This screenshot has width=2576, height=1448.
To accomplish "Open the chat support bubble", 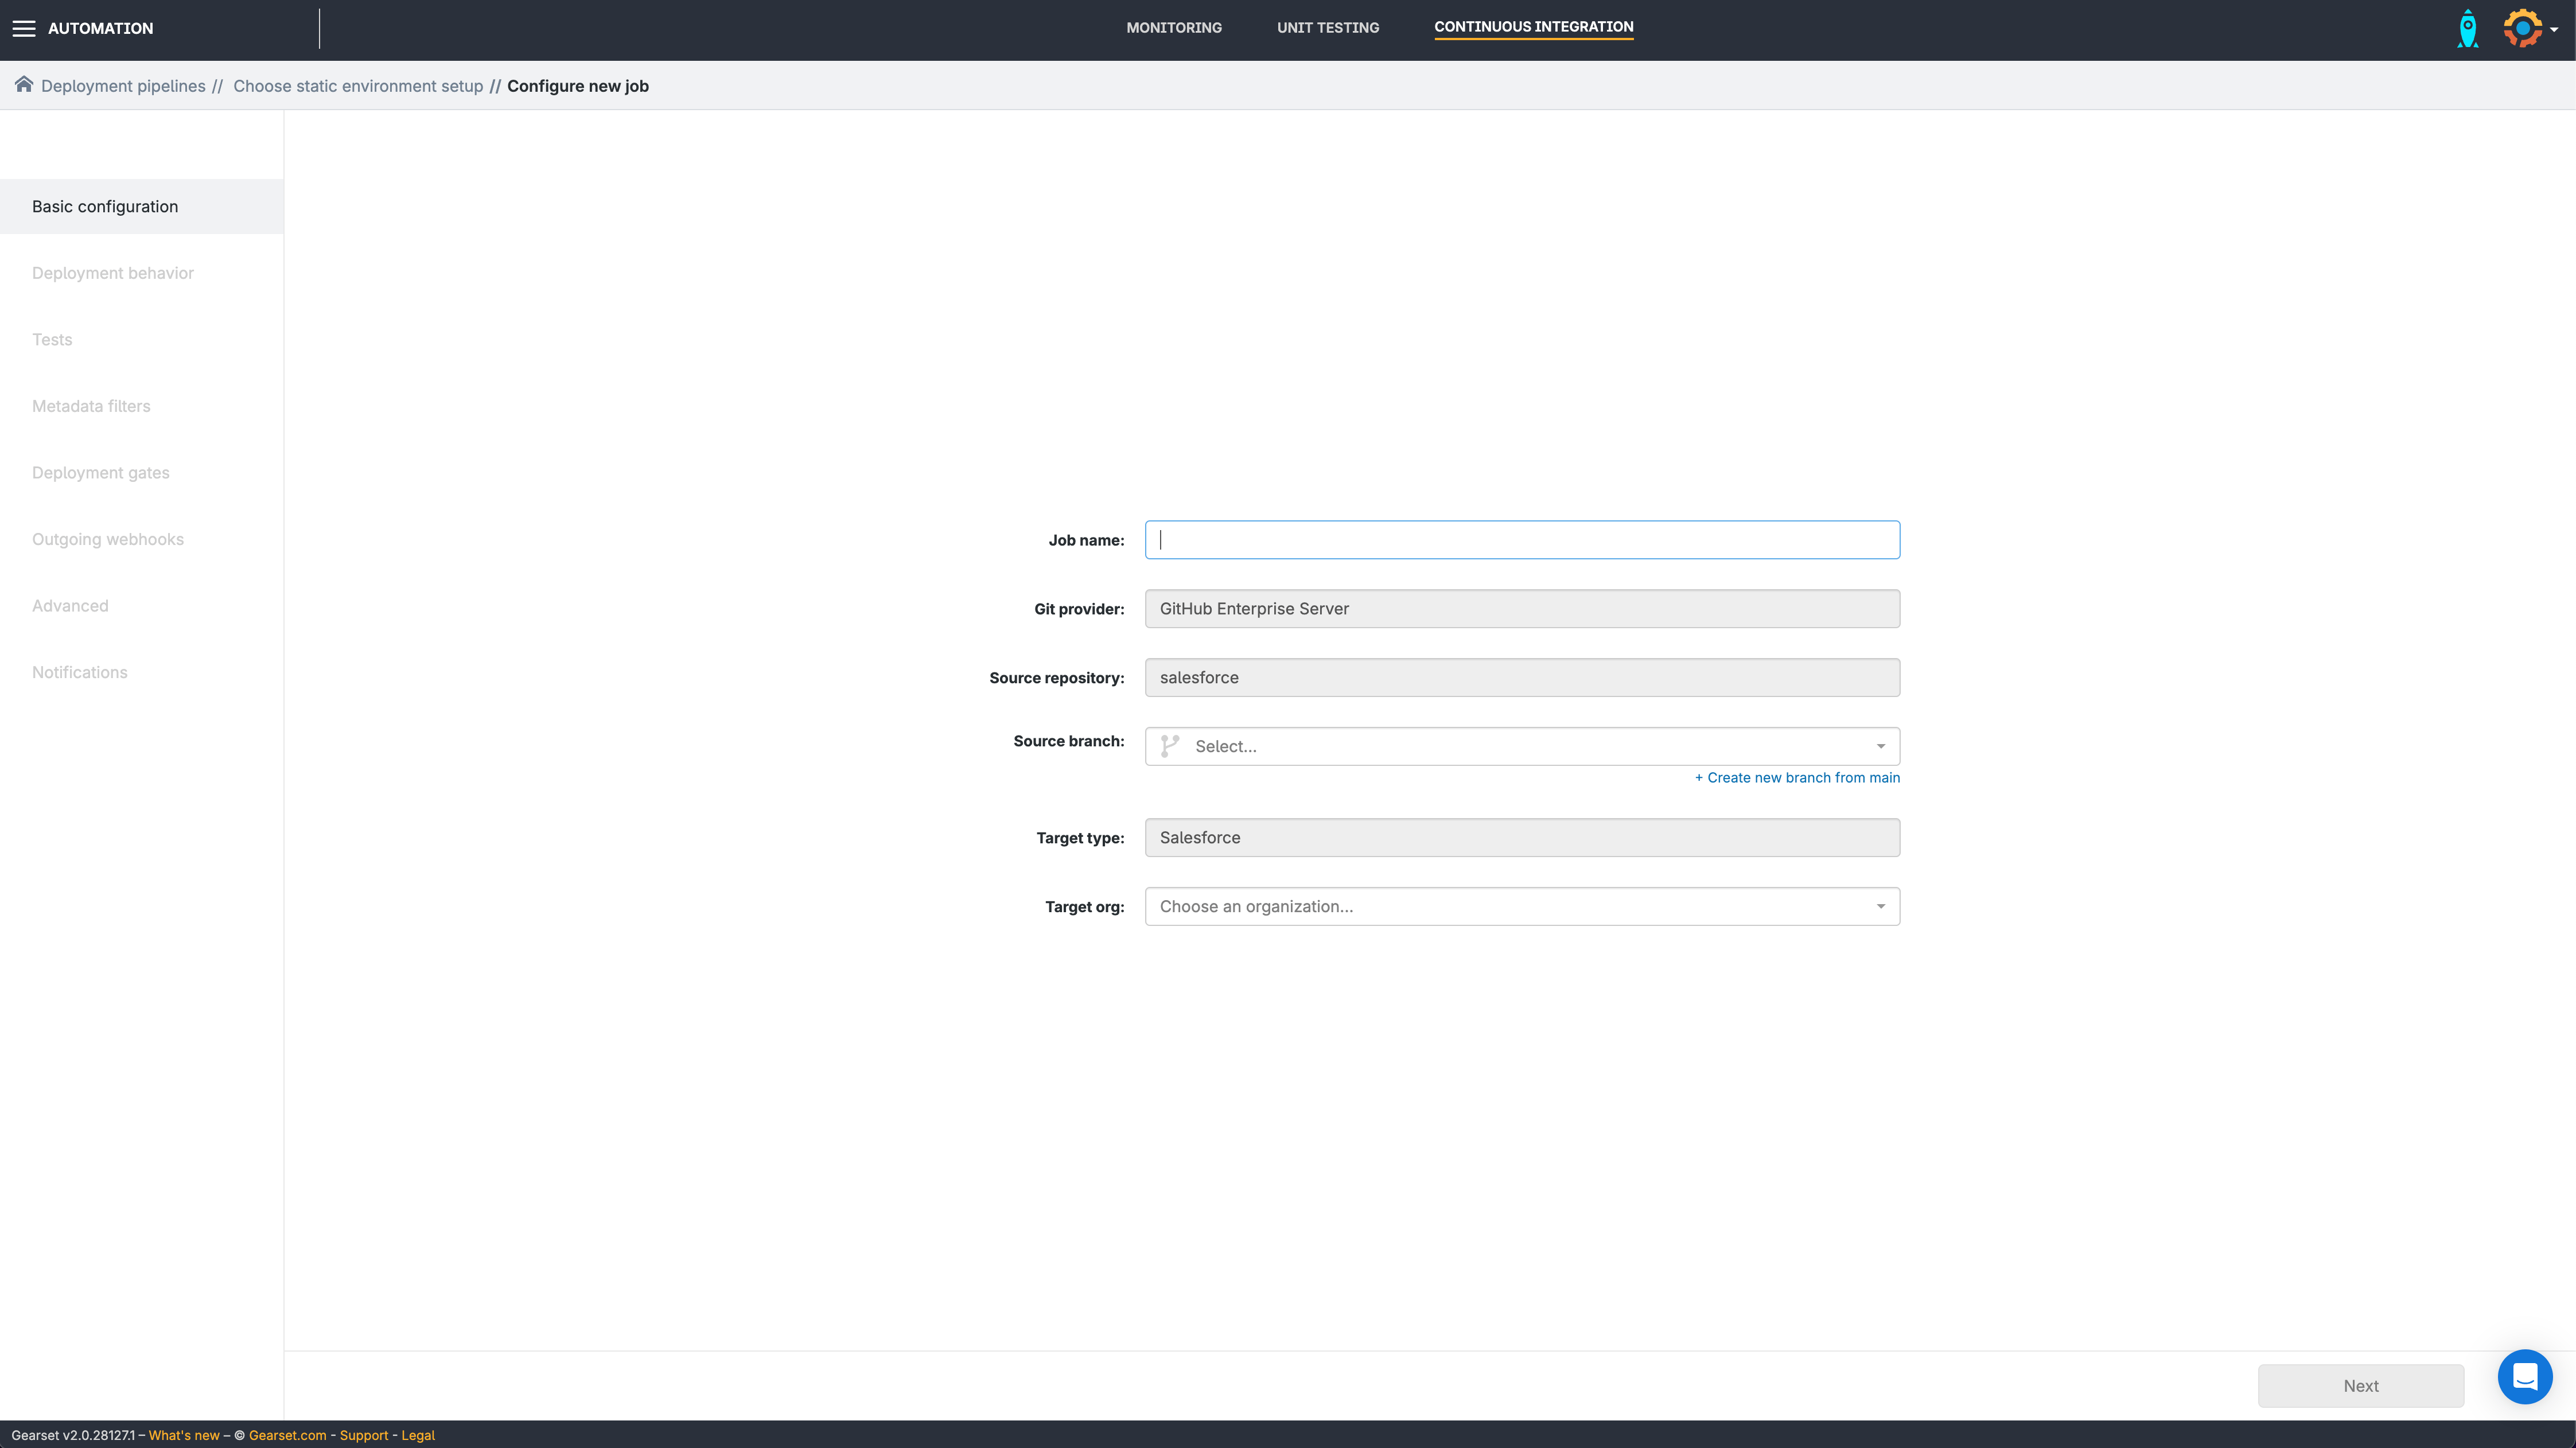I will [2524, 1377].
